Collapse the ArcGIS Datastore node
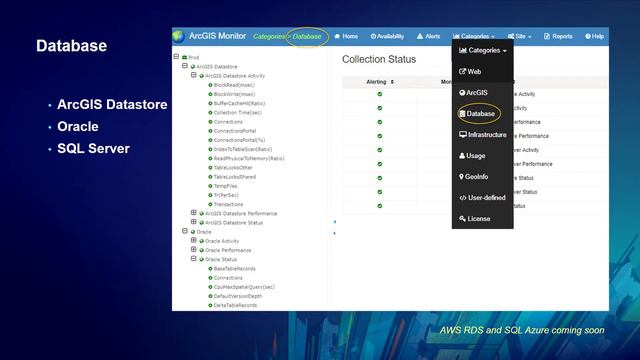Screen dimensions: 640x360 coord(185,66)
